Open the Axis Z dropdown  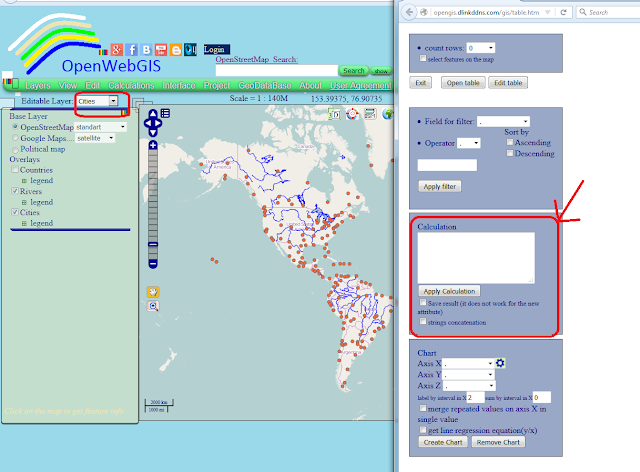click(x=469, y=385)
